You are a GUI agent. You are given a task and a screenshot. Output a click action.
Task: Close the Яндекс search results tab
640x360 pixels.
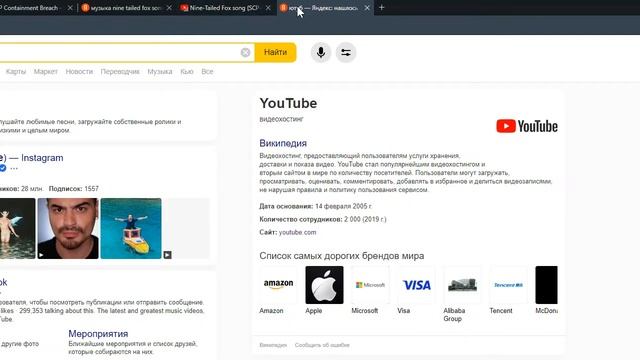point(367,7)
